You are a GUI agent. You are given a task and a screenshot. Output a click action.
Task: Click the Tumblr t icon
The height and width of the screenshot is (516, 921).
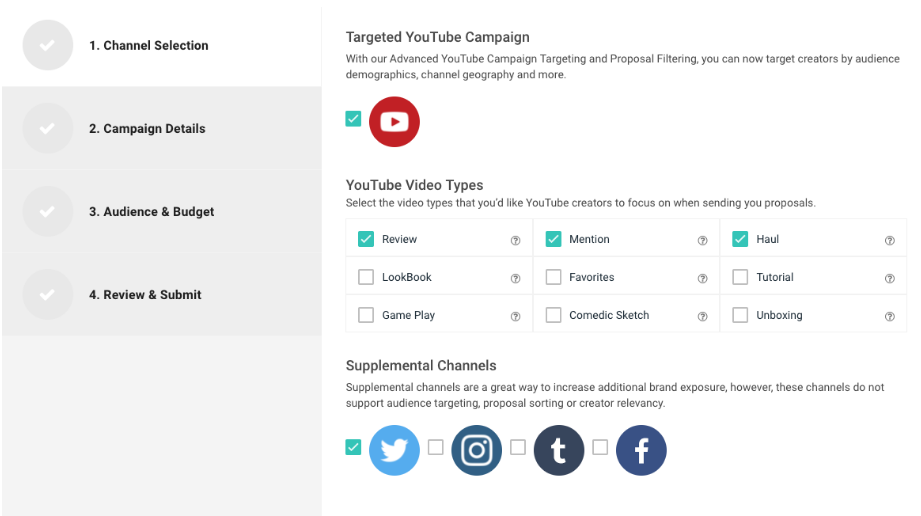pyautogui.click(x=559, y=450)
